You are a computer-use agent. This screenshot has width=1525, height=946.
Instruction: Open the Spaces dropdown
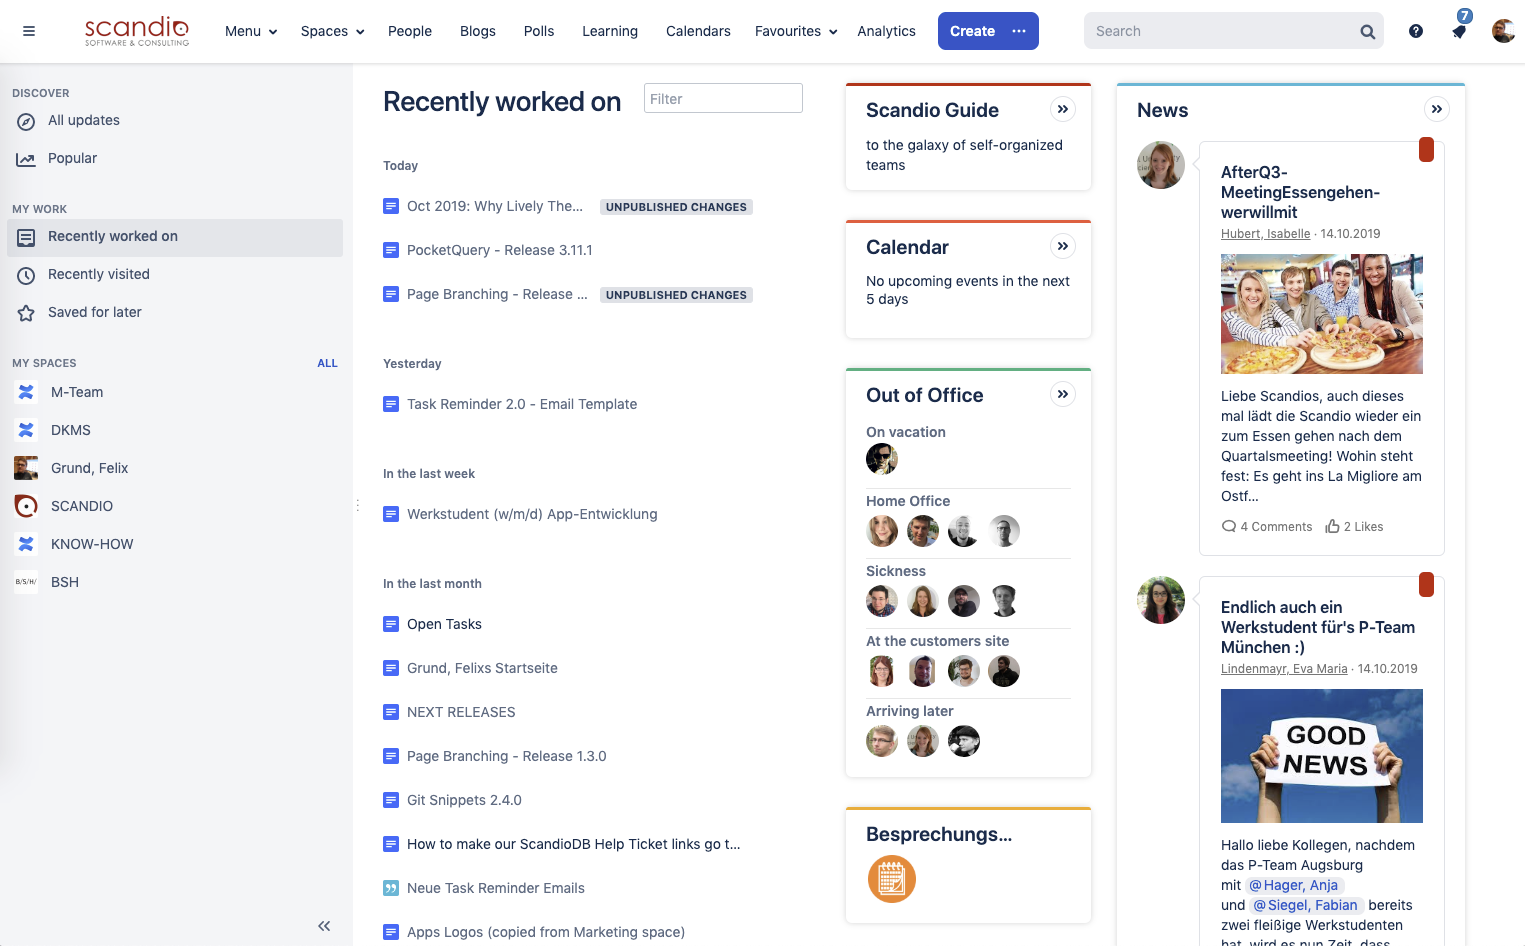pyautogui.click(x=332, y=31)
